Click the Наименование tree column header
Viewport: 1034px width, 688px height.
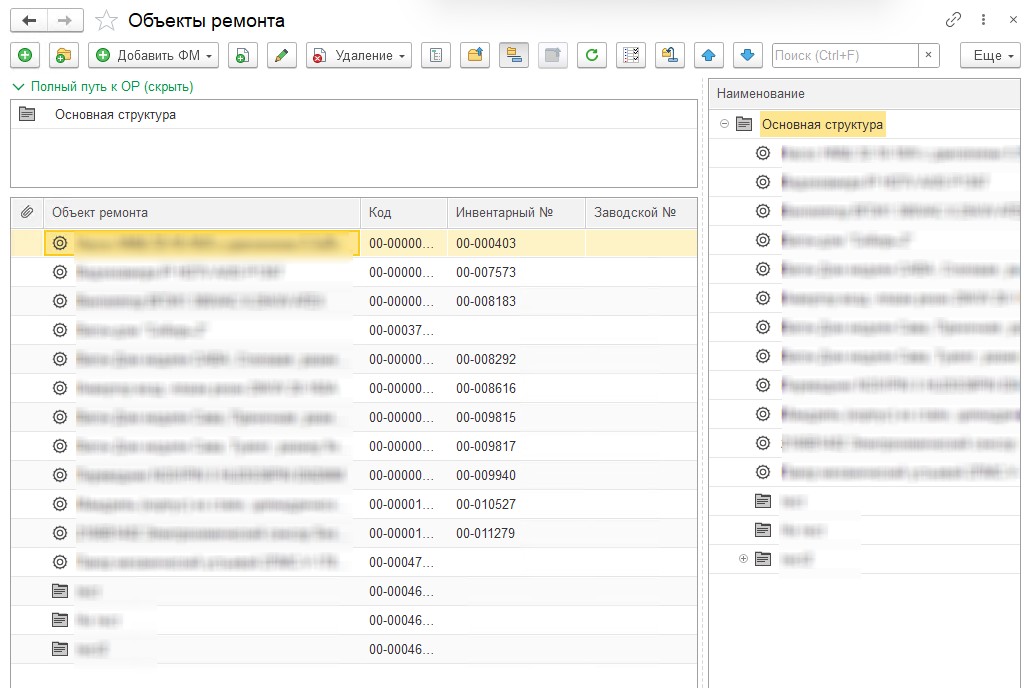864,94
